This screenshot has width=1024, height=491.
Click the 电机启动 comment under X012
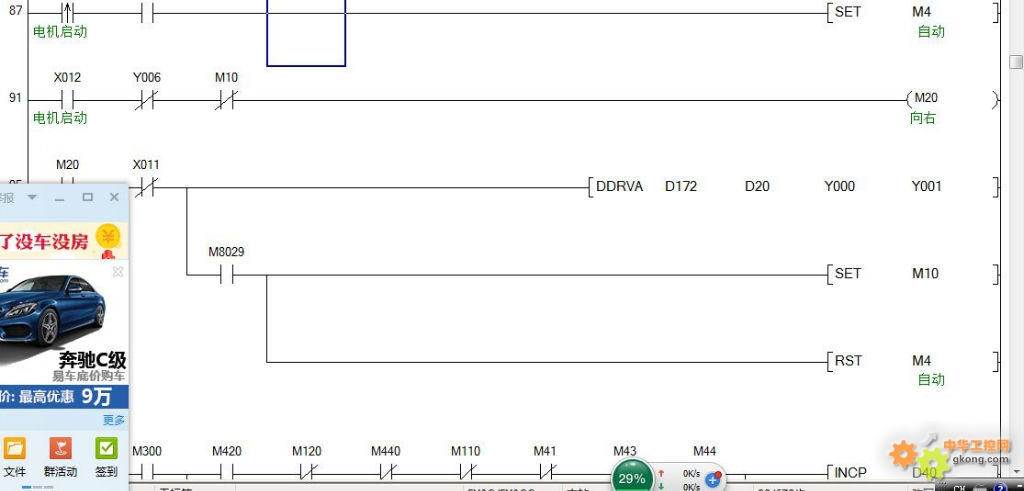(x=60, y=118)
